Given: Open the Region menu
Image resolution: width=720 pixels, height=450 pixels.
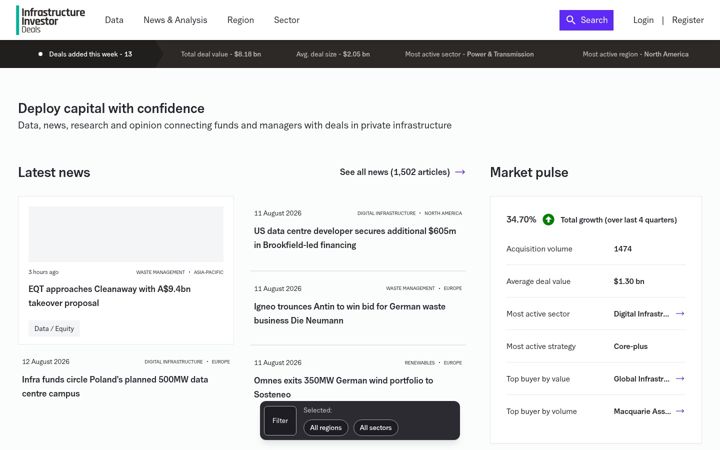Looking at the screenshot, I should pyautogui.click(x=241, y=20).
